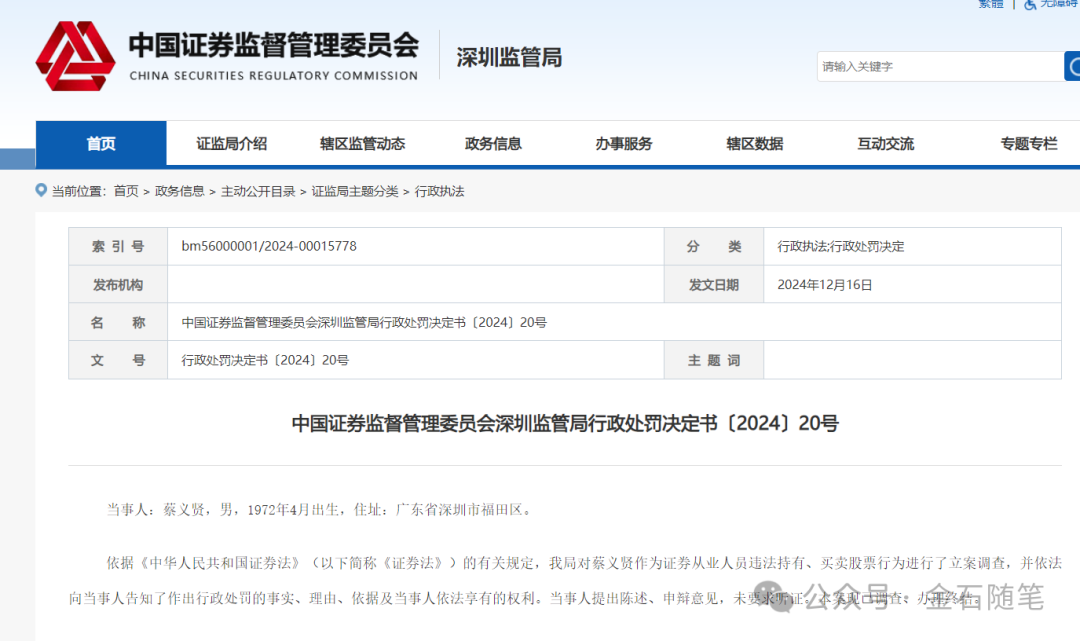Go to 办事服务 navigation menu
The image size is (1080, 641).
(624, 143)
